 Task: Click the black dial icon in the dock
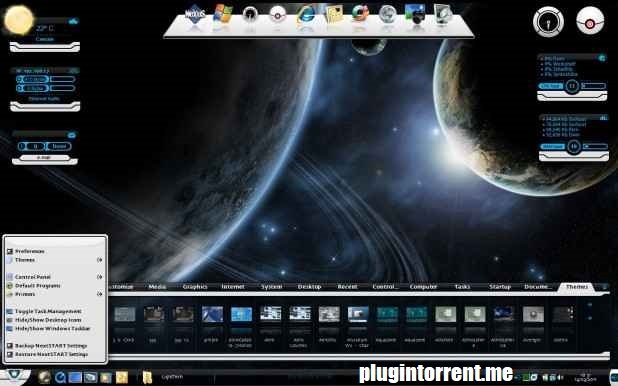(x=250, y=15)
